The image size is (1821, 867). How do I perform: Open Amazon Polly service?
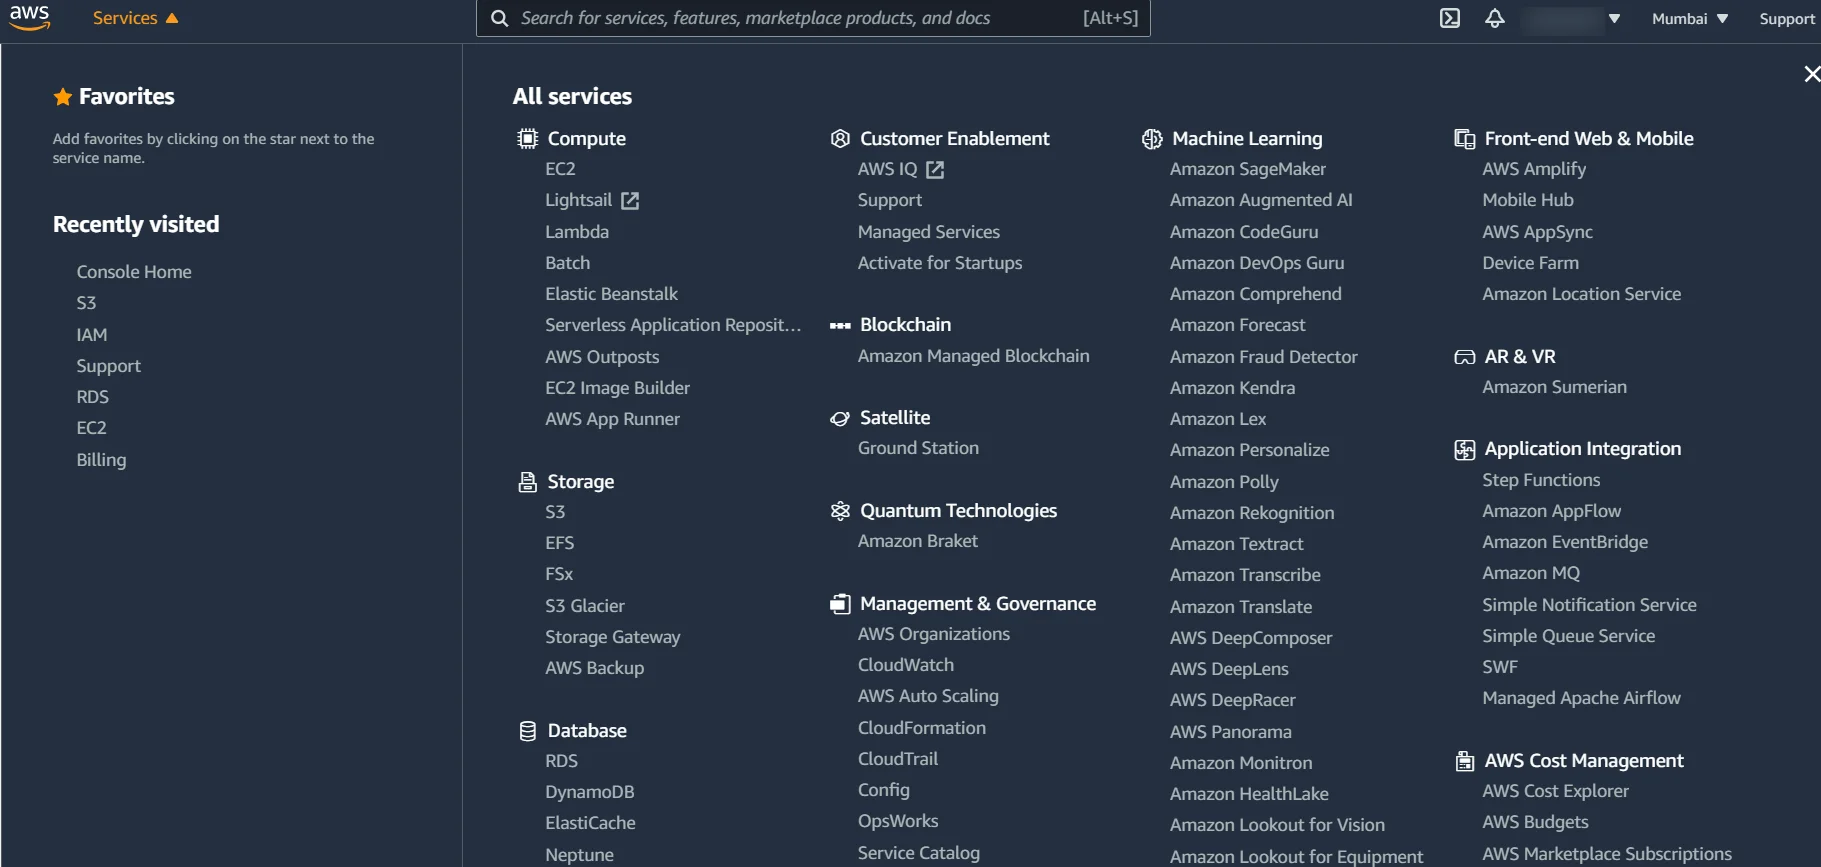[1224, 482]
